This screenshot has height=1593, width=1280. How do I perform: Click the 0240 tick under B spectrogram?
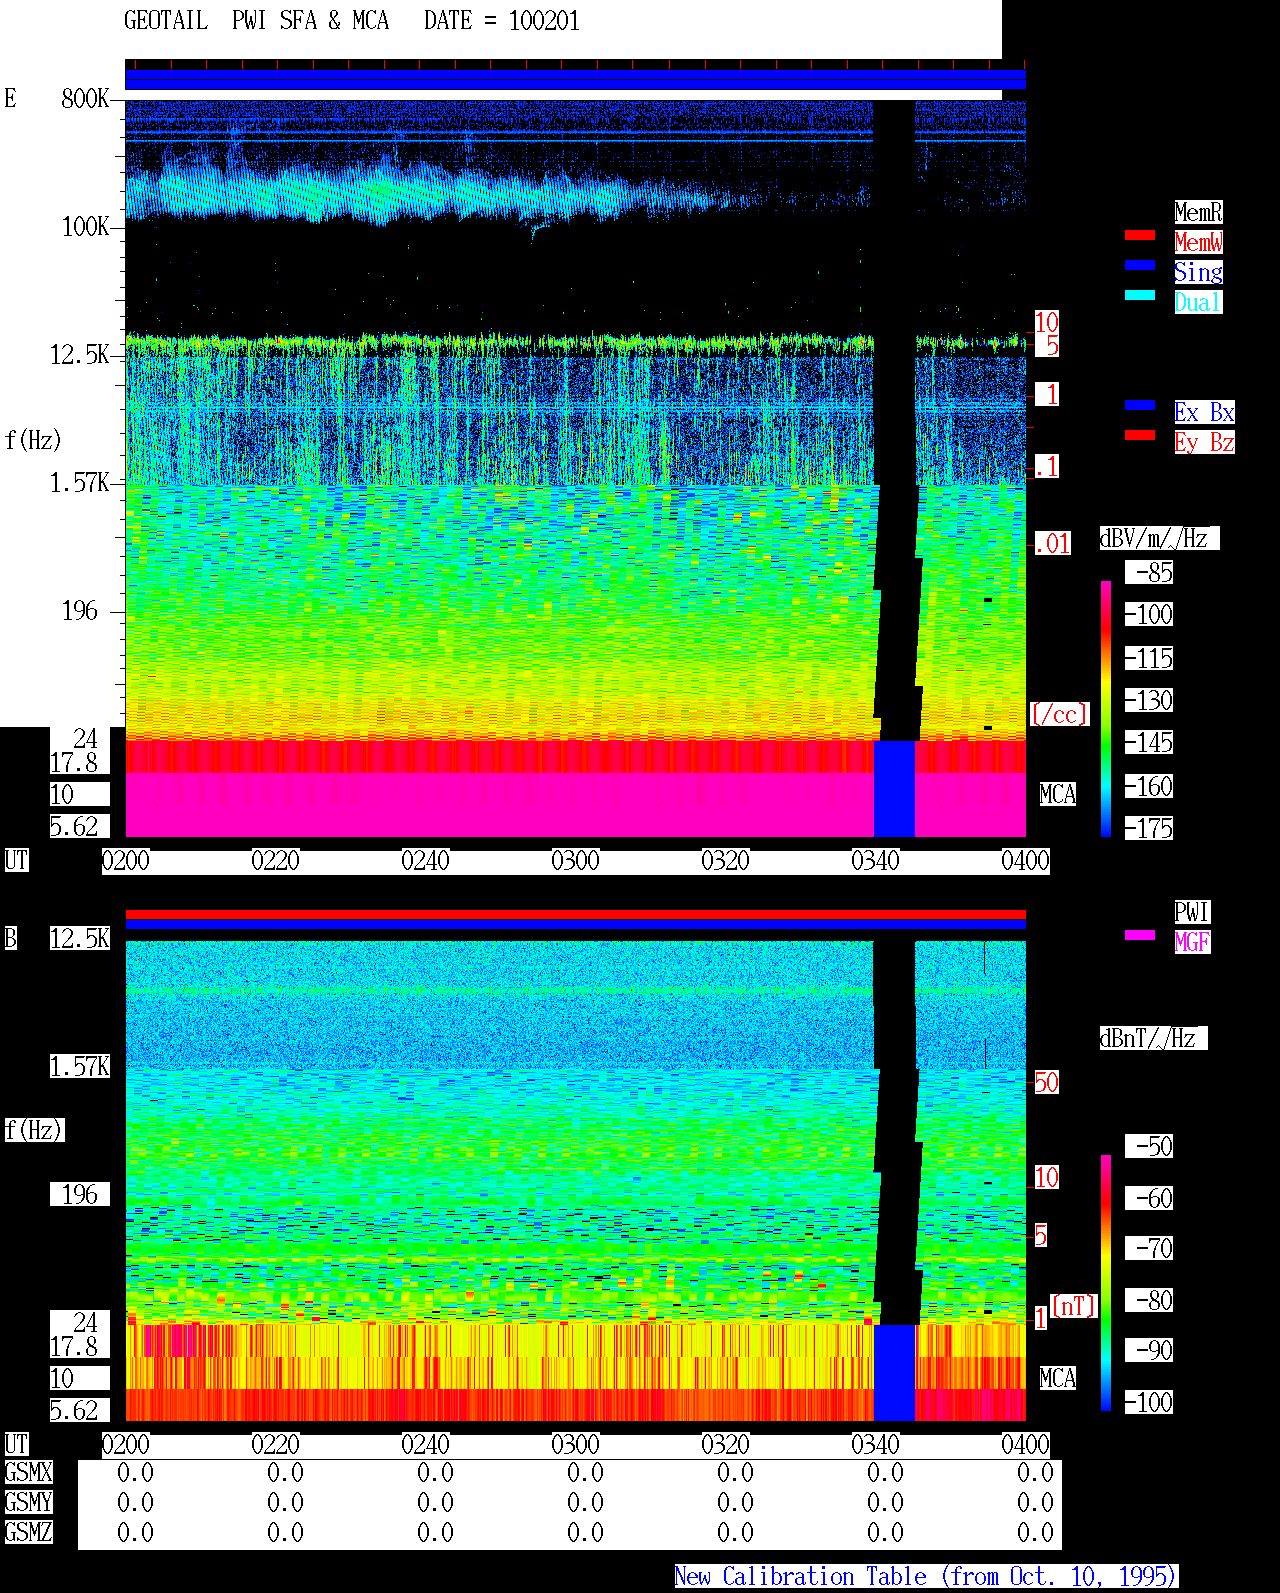point(425,1444)
